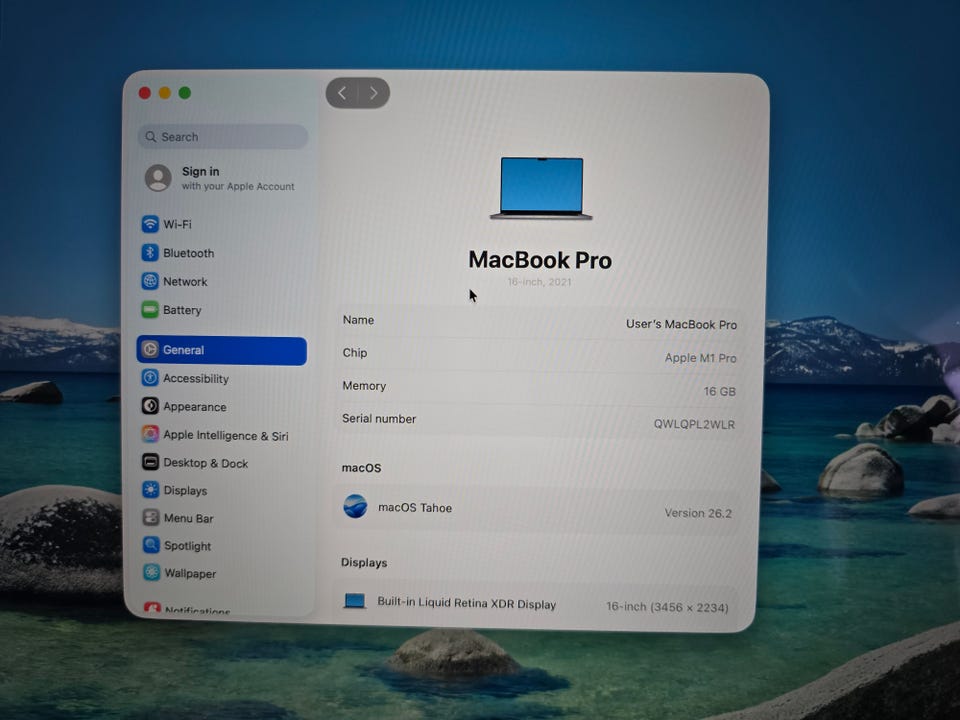Screen dimensions: 960x720
Task: Open Desktop & Dock settings
Action: [x=222, y=463]
